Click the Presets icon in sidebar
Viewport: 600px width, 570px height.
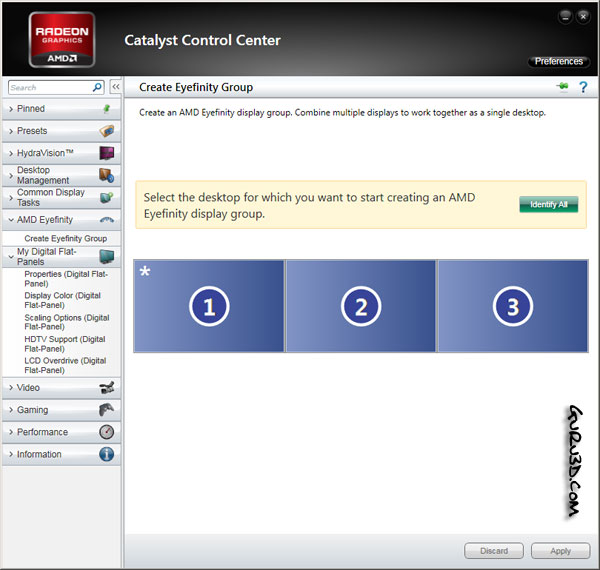pos(107,131)
